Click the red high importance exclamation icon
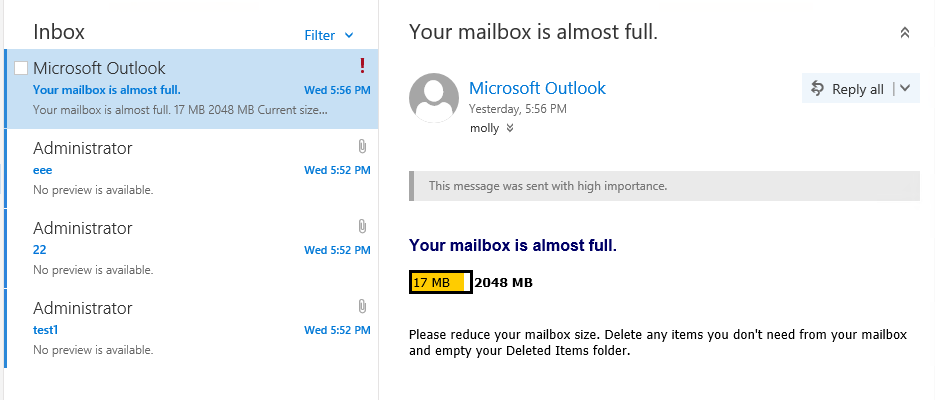This screenshot has height=400, width=935. pos(362,66)
